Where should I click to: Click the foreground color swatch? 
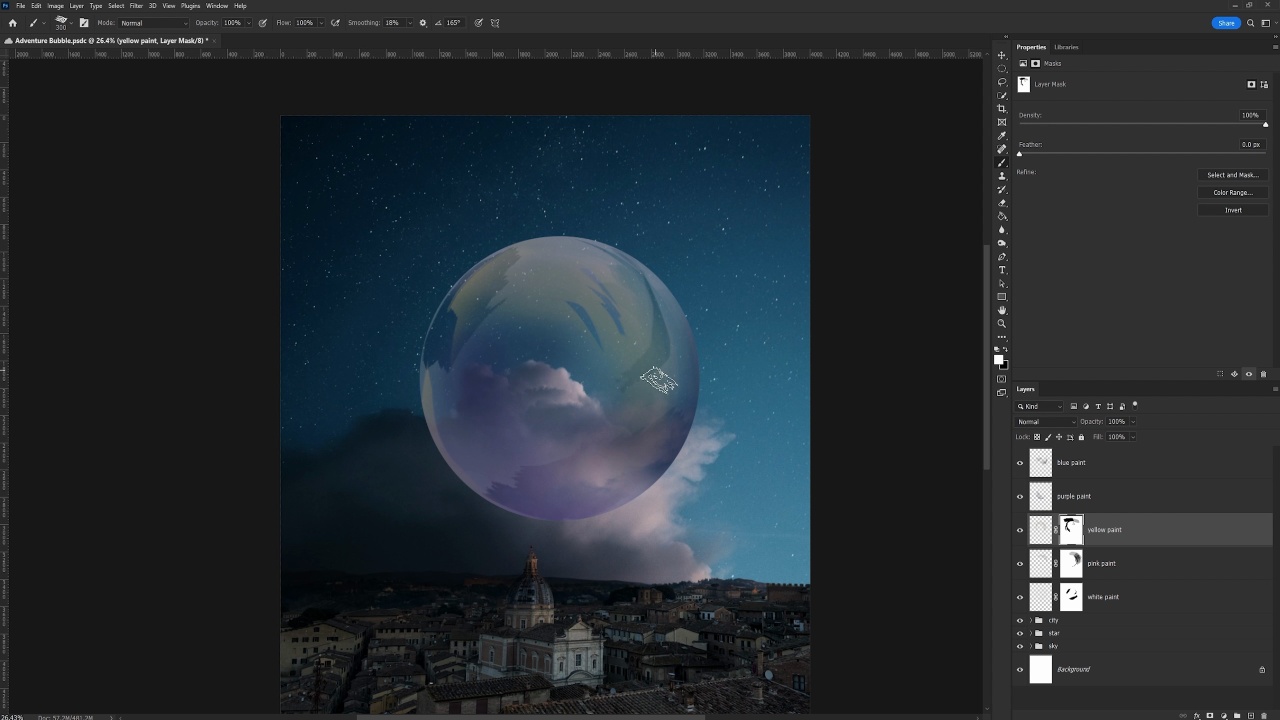click(x=998, y=360)
